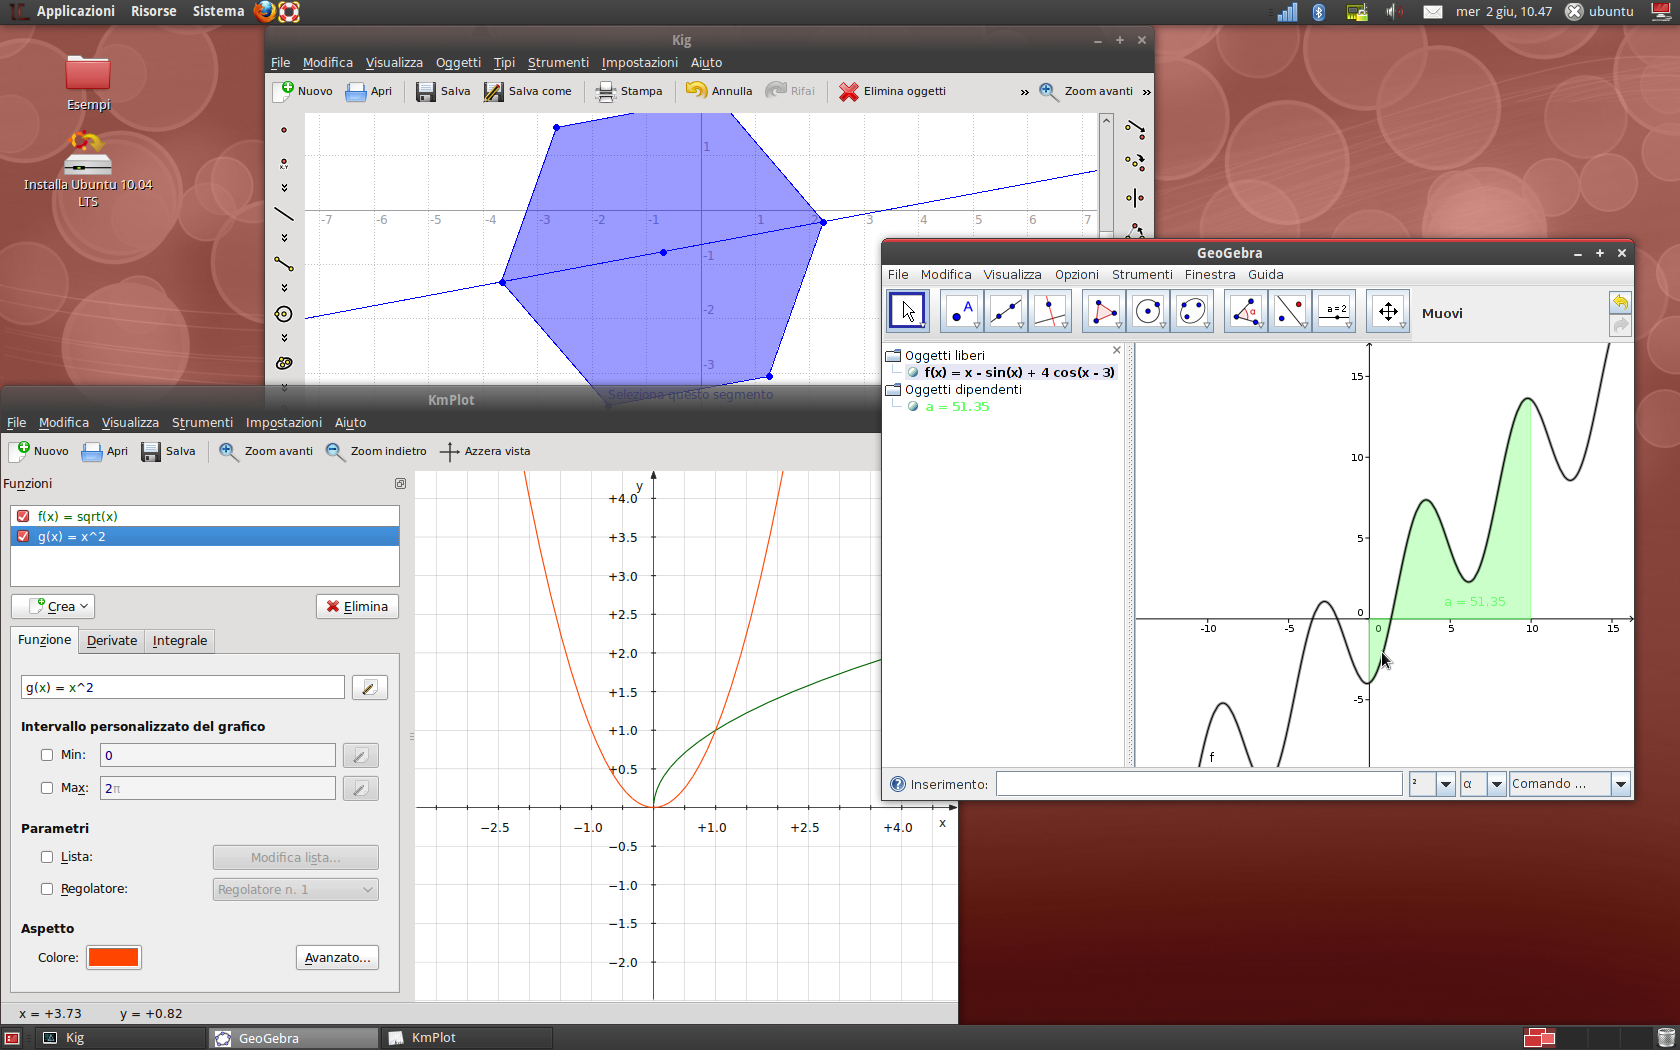Image resolution: width=1680 pixels, height=1050 pixels.
Task: Open Strumenti menu in KmPlot
Action: coord(202,423)
